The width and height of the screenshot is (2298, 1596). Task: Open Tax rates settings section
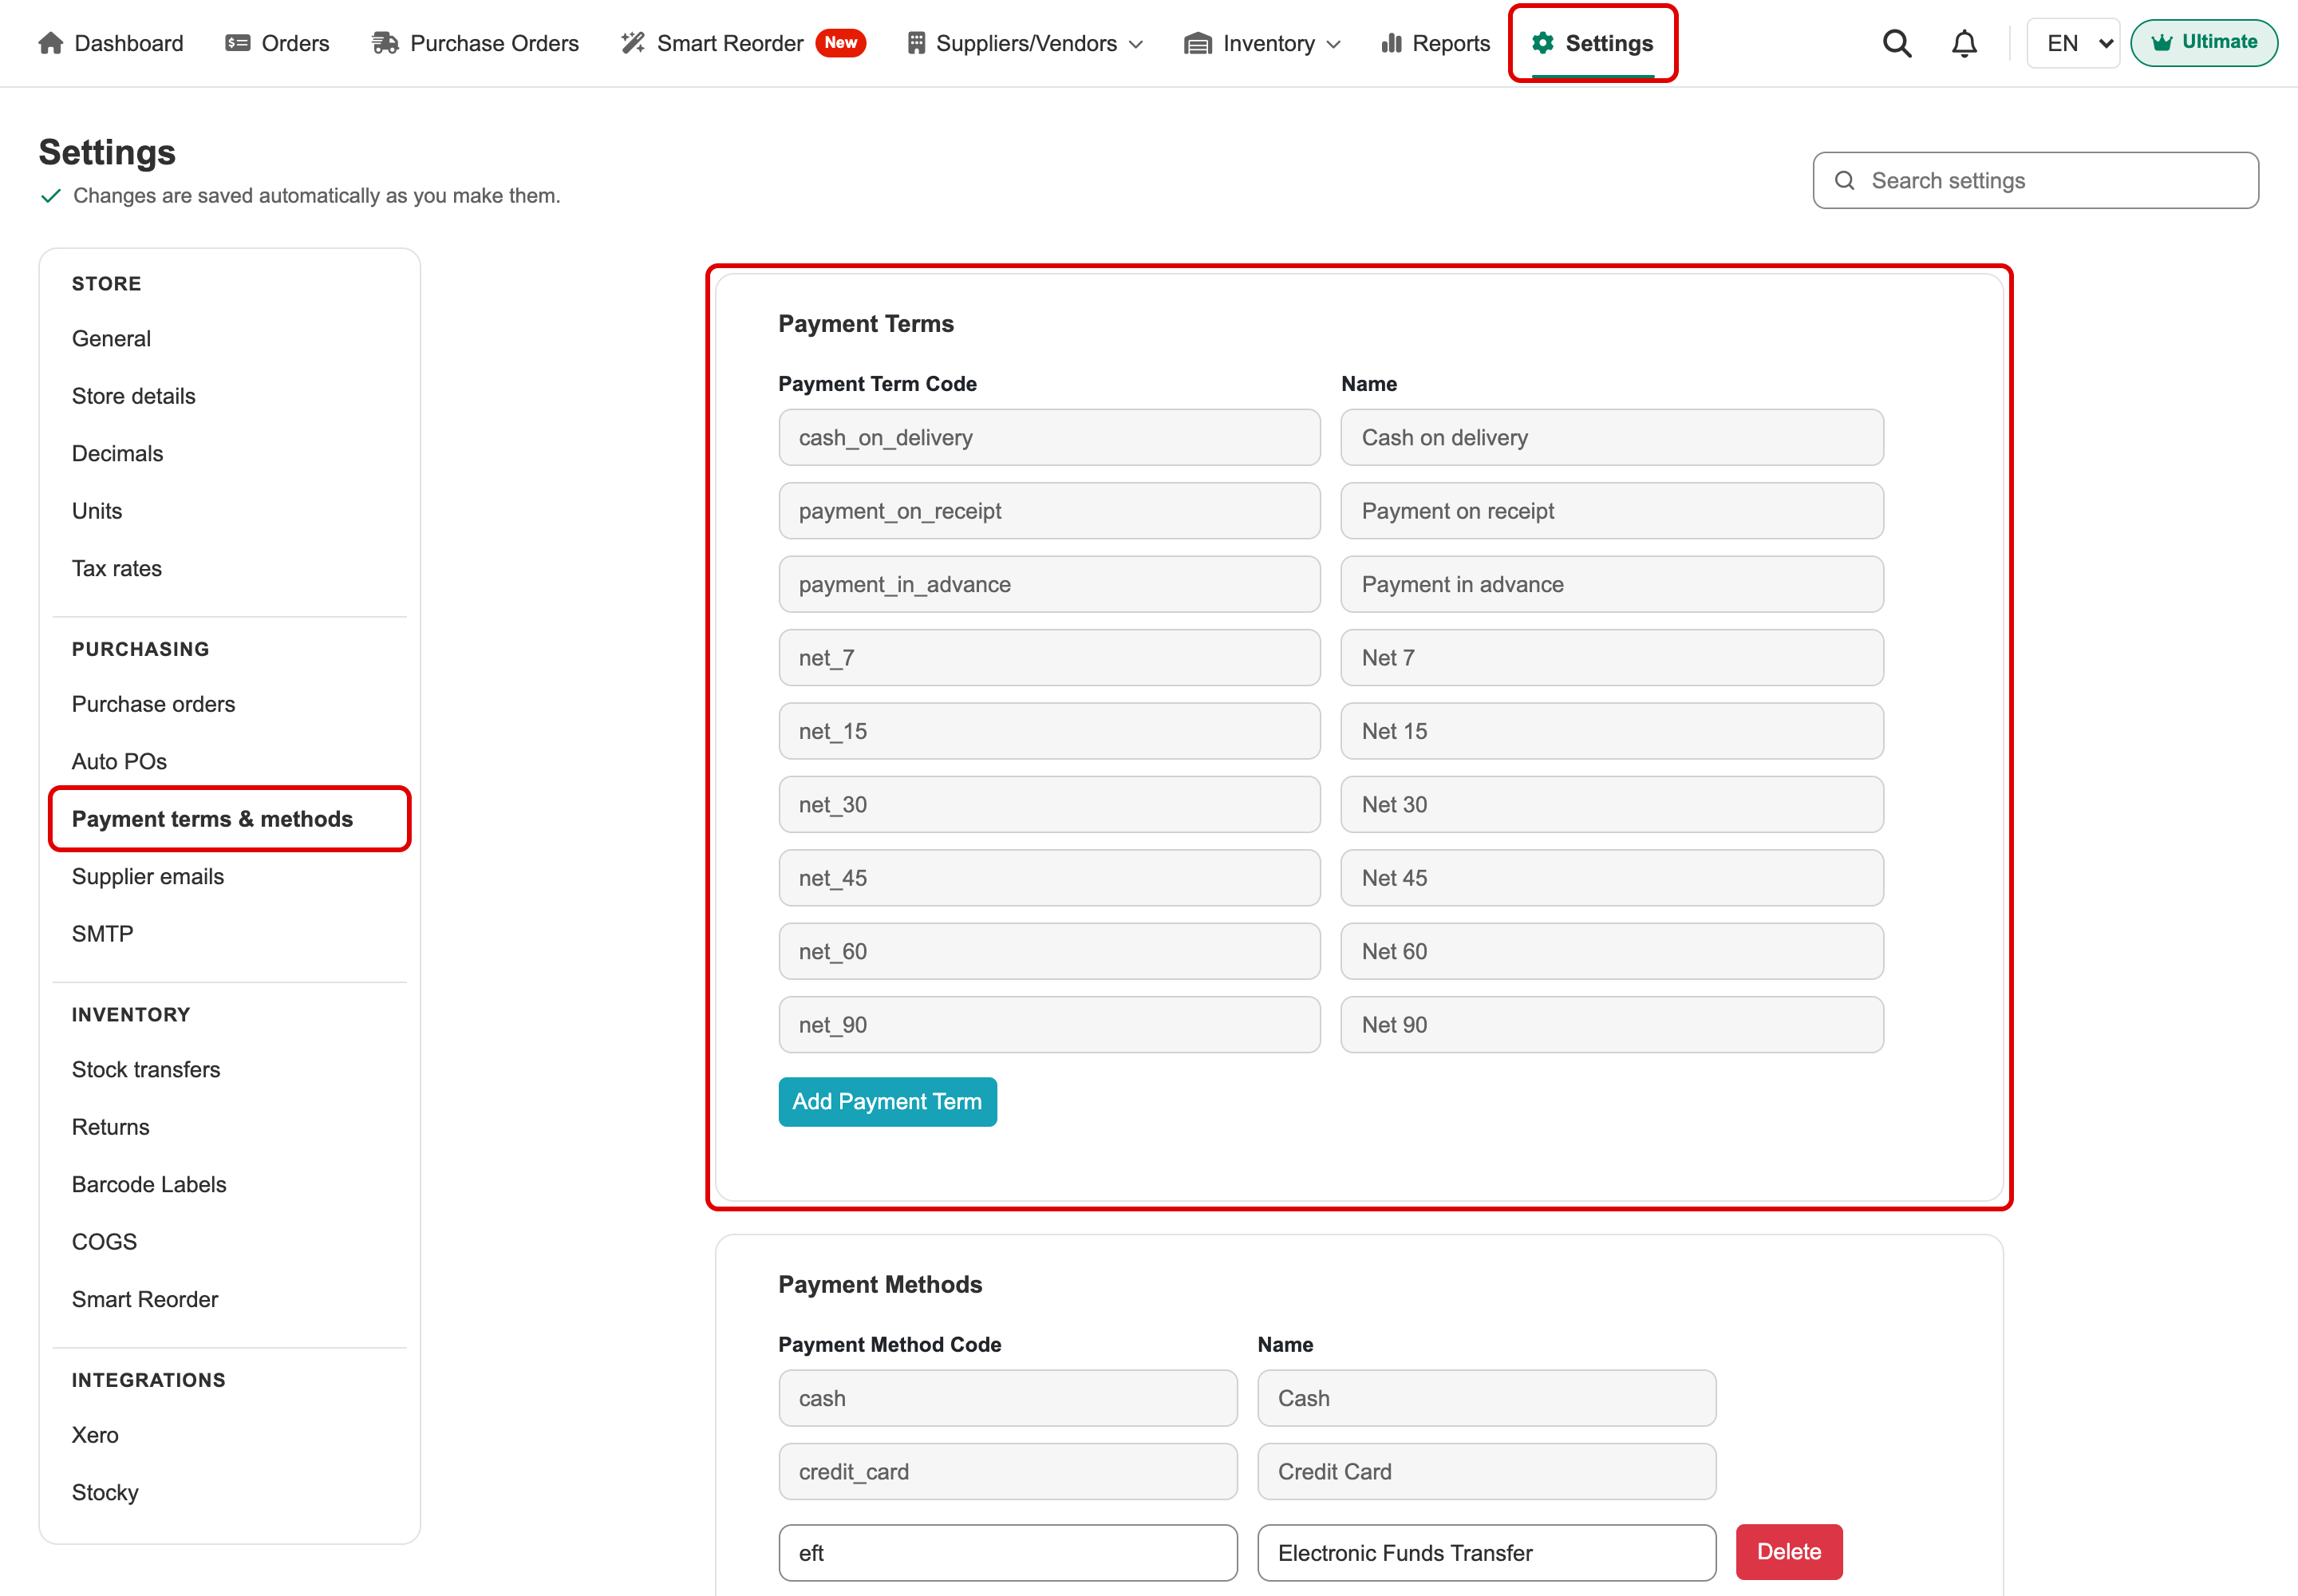pos(116,568)
